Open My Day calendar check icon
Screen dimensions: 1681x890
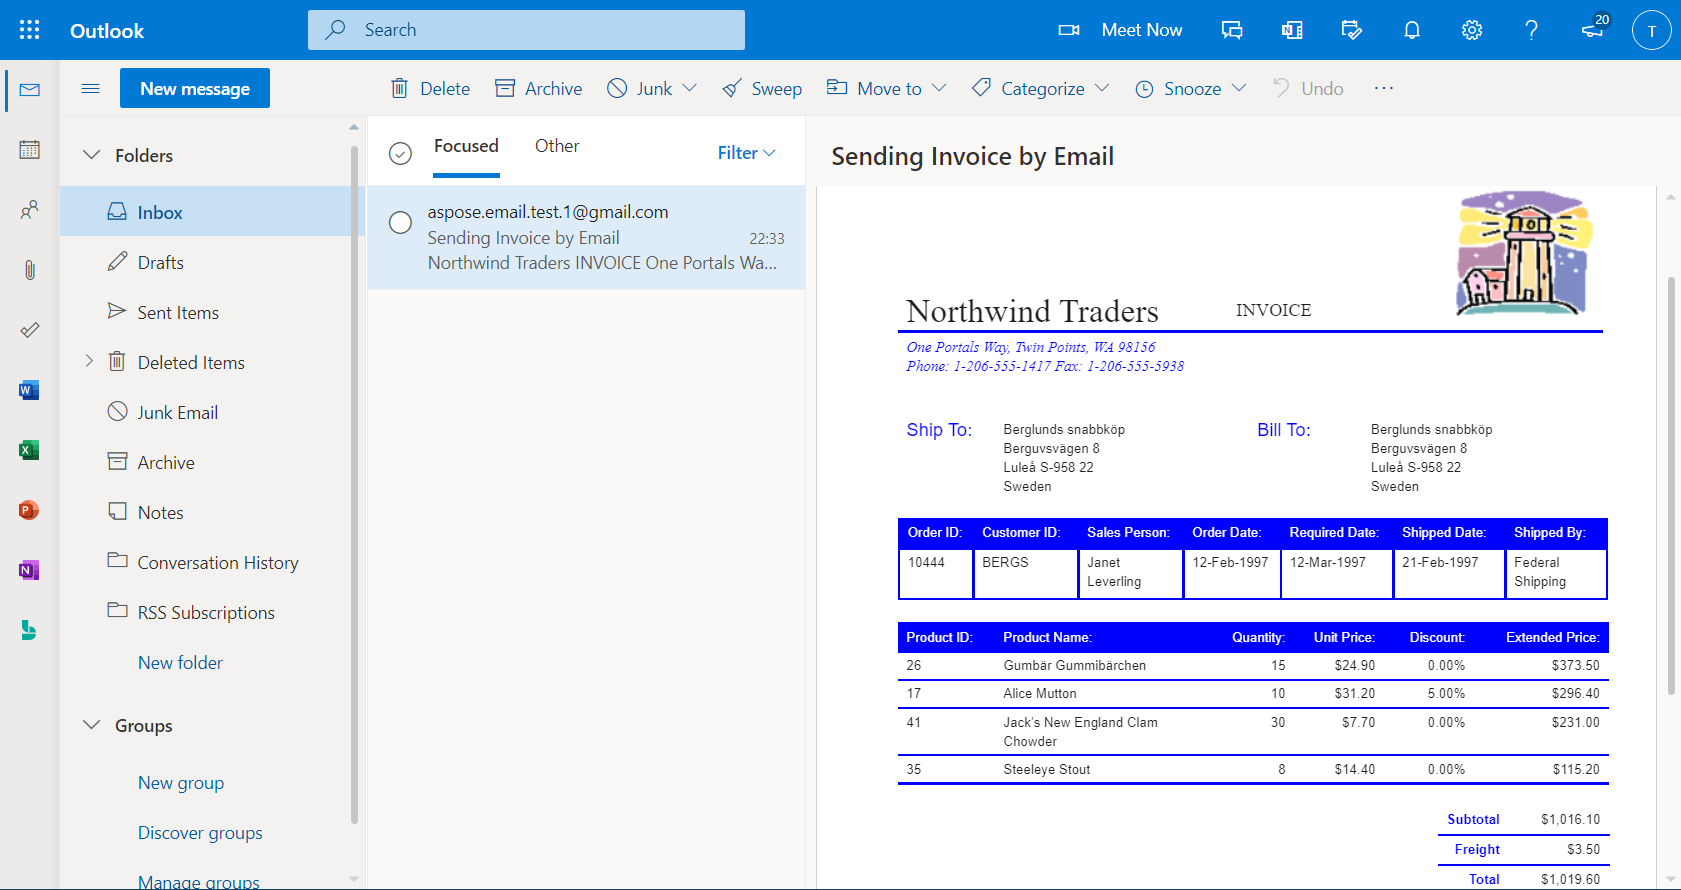point(1352,30)
